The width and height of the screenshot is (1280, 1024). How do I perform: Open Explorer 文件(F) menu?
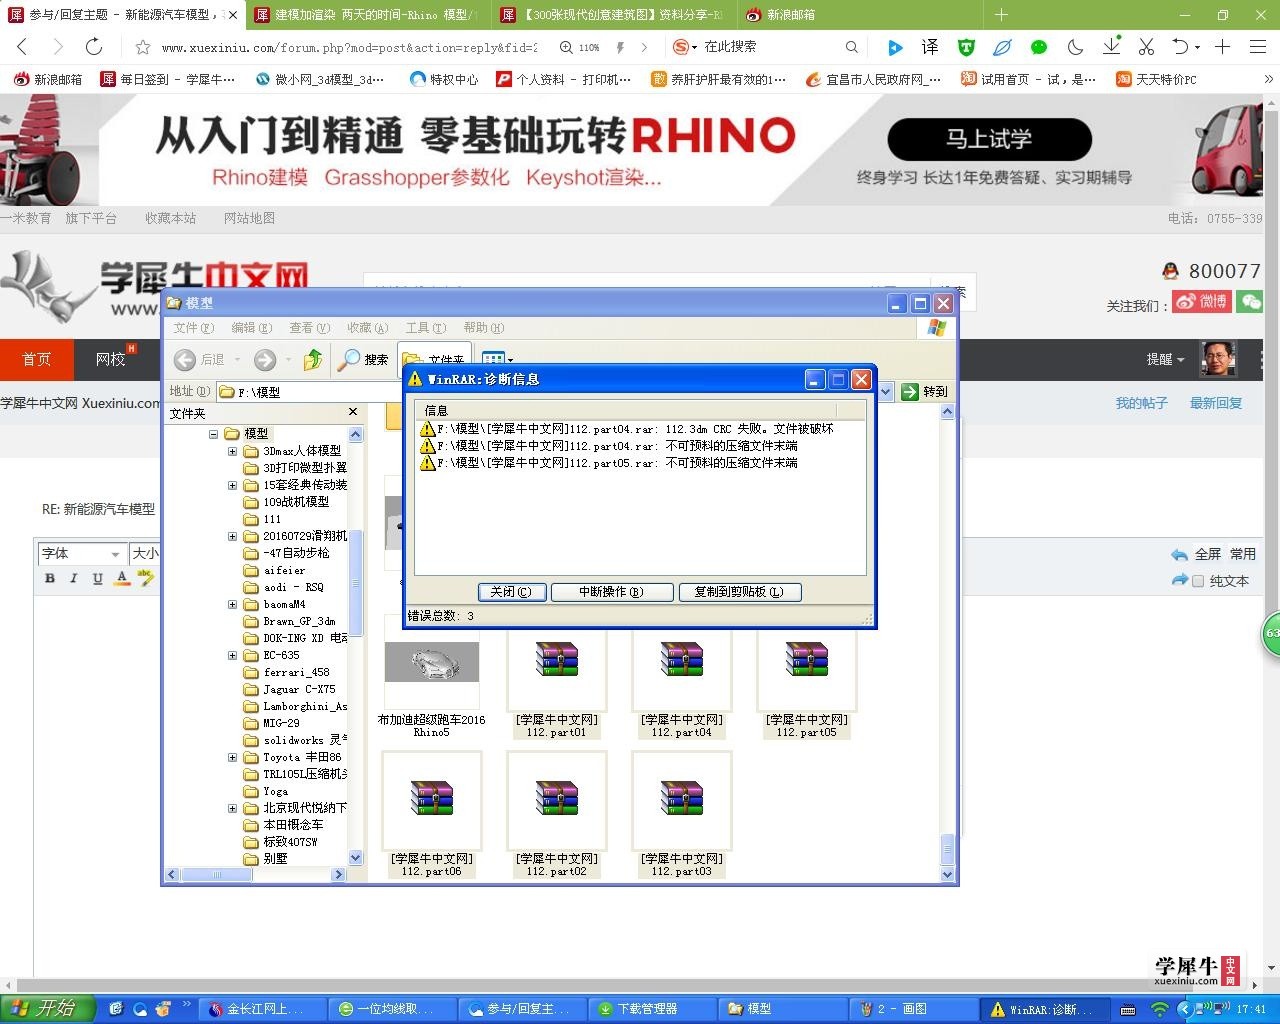pos(193,328)
